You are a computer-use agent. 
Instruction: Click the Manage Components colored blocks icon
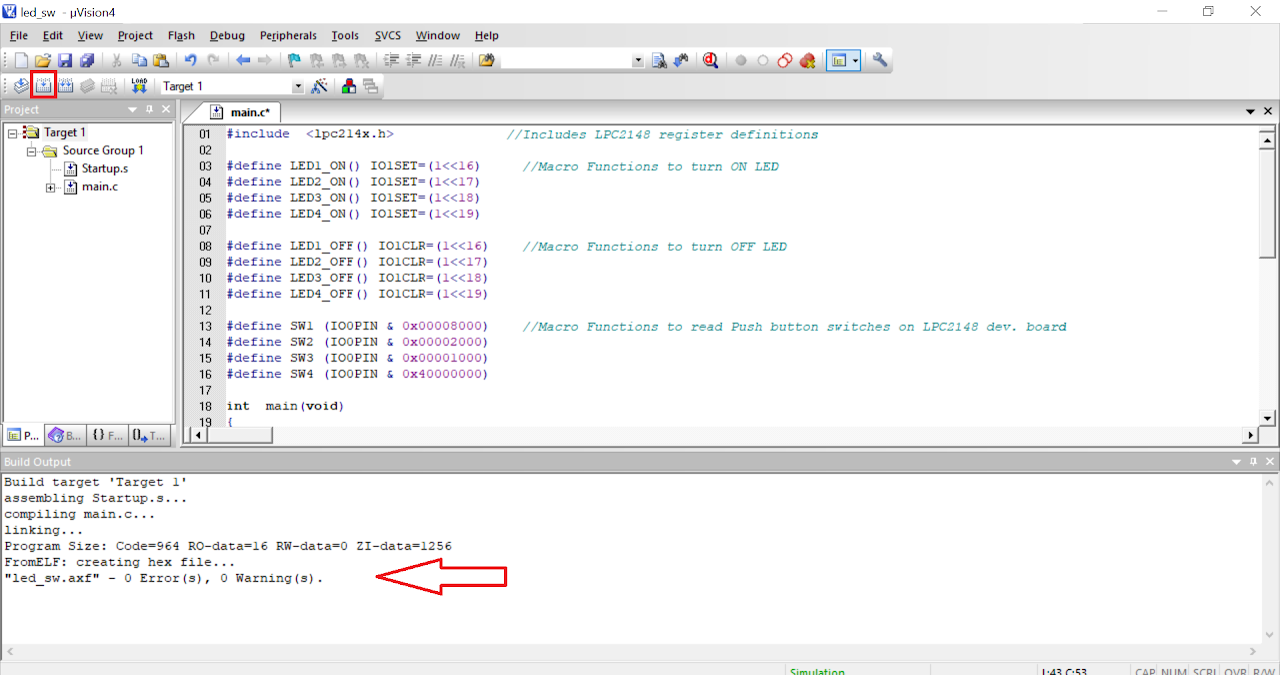click(348, 86)
